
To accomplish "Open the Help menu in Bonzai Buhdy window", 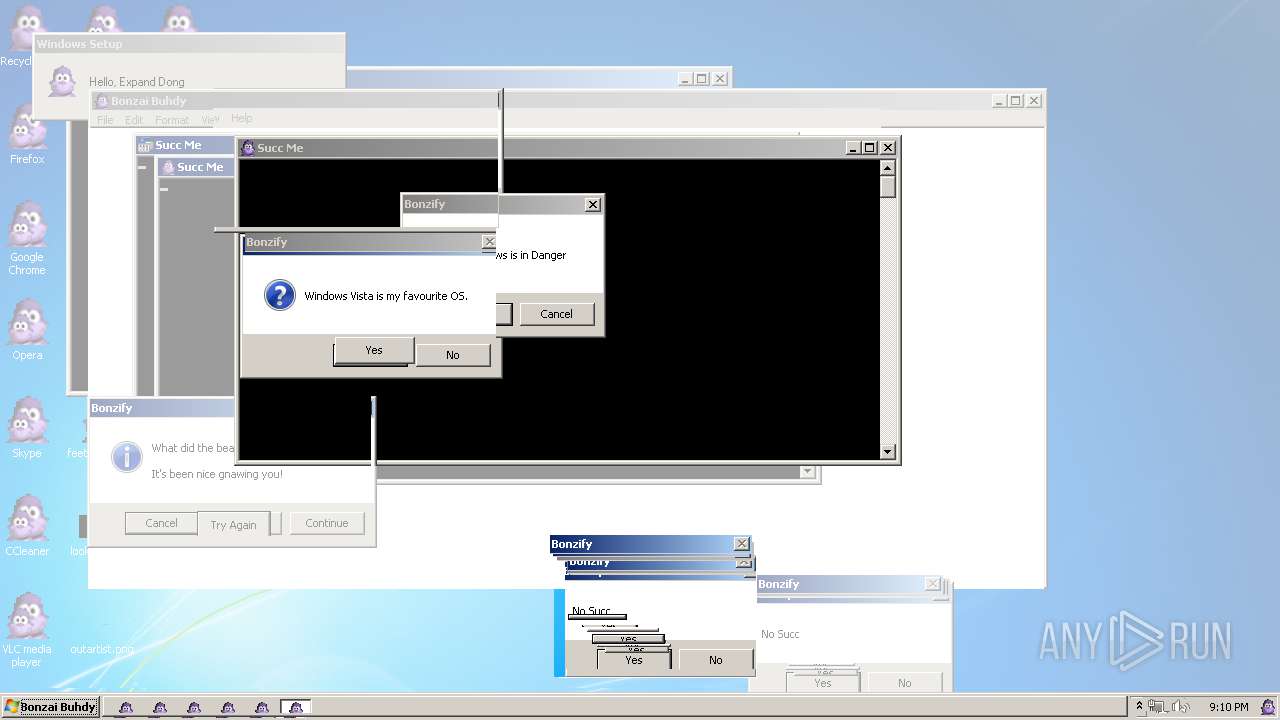I will (x=241, y=118).
